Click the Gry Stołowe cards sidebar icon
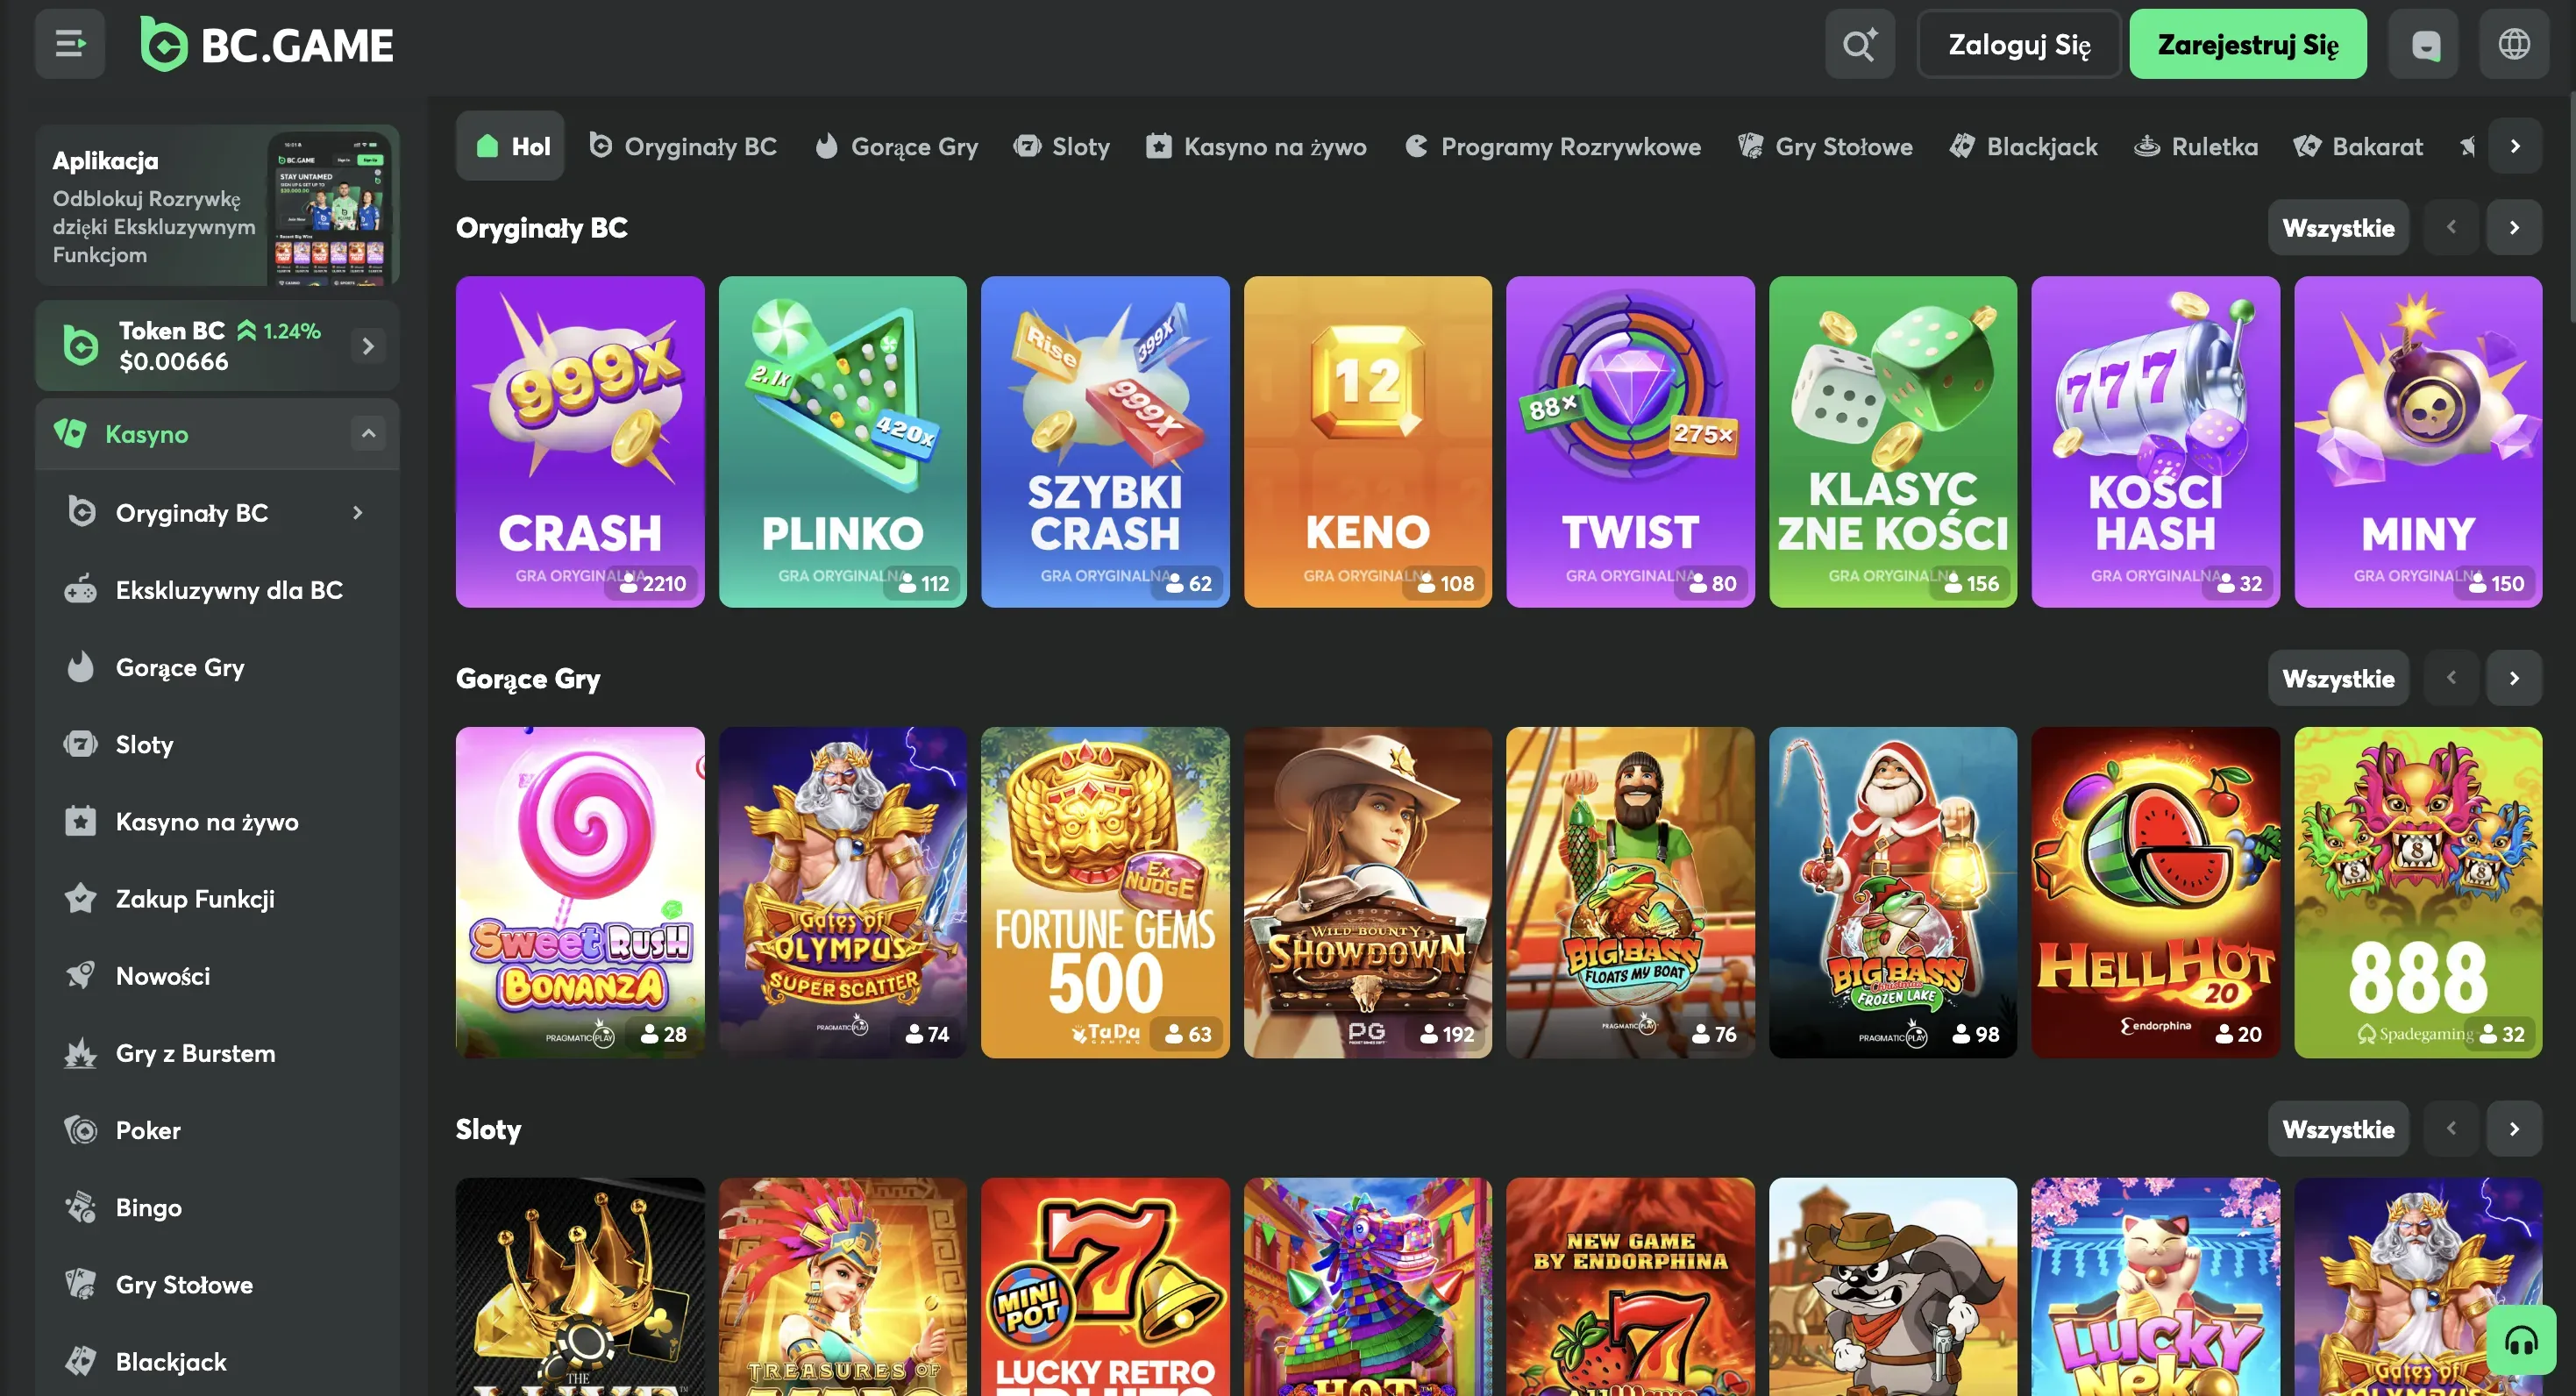Image resolution: width=2576 pixels, height=1396 pixels. (x=81, y=1283)
